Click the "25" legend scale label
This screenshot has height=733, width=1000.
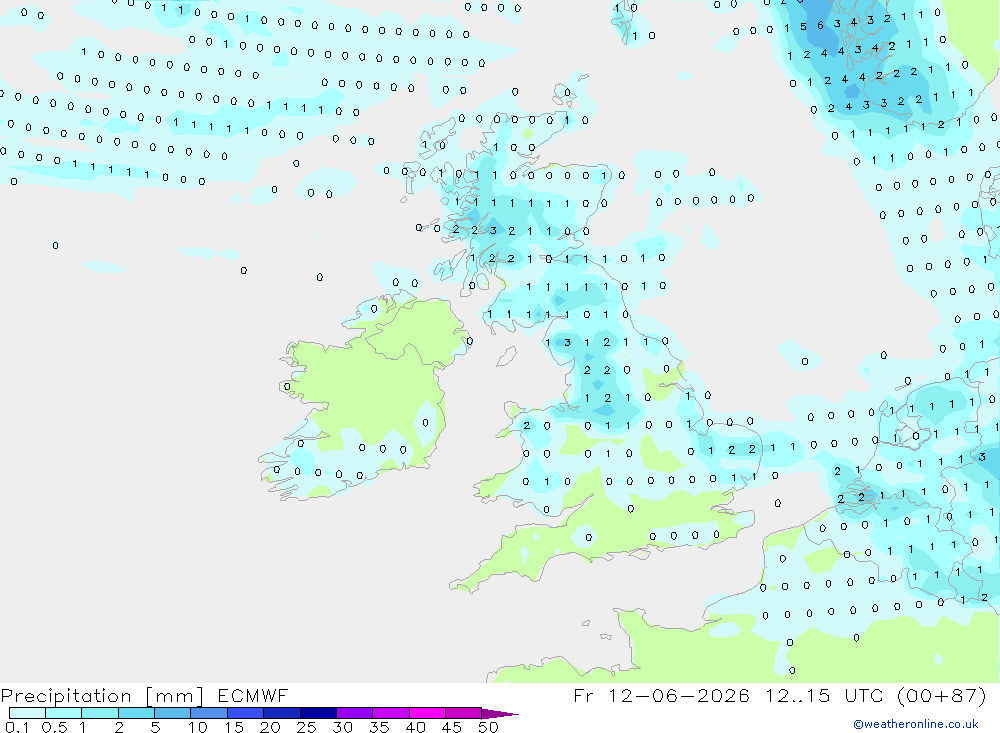tap(306, 727)
